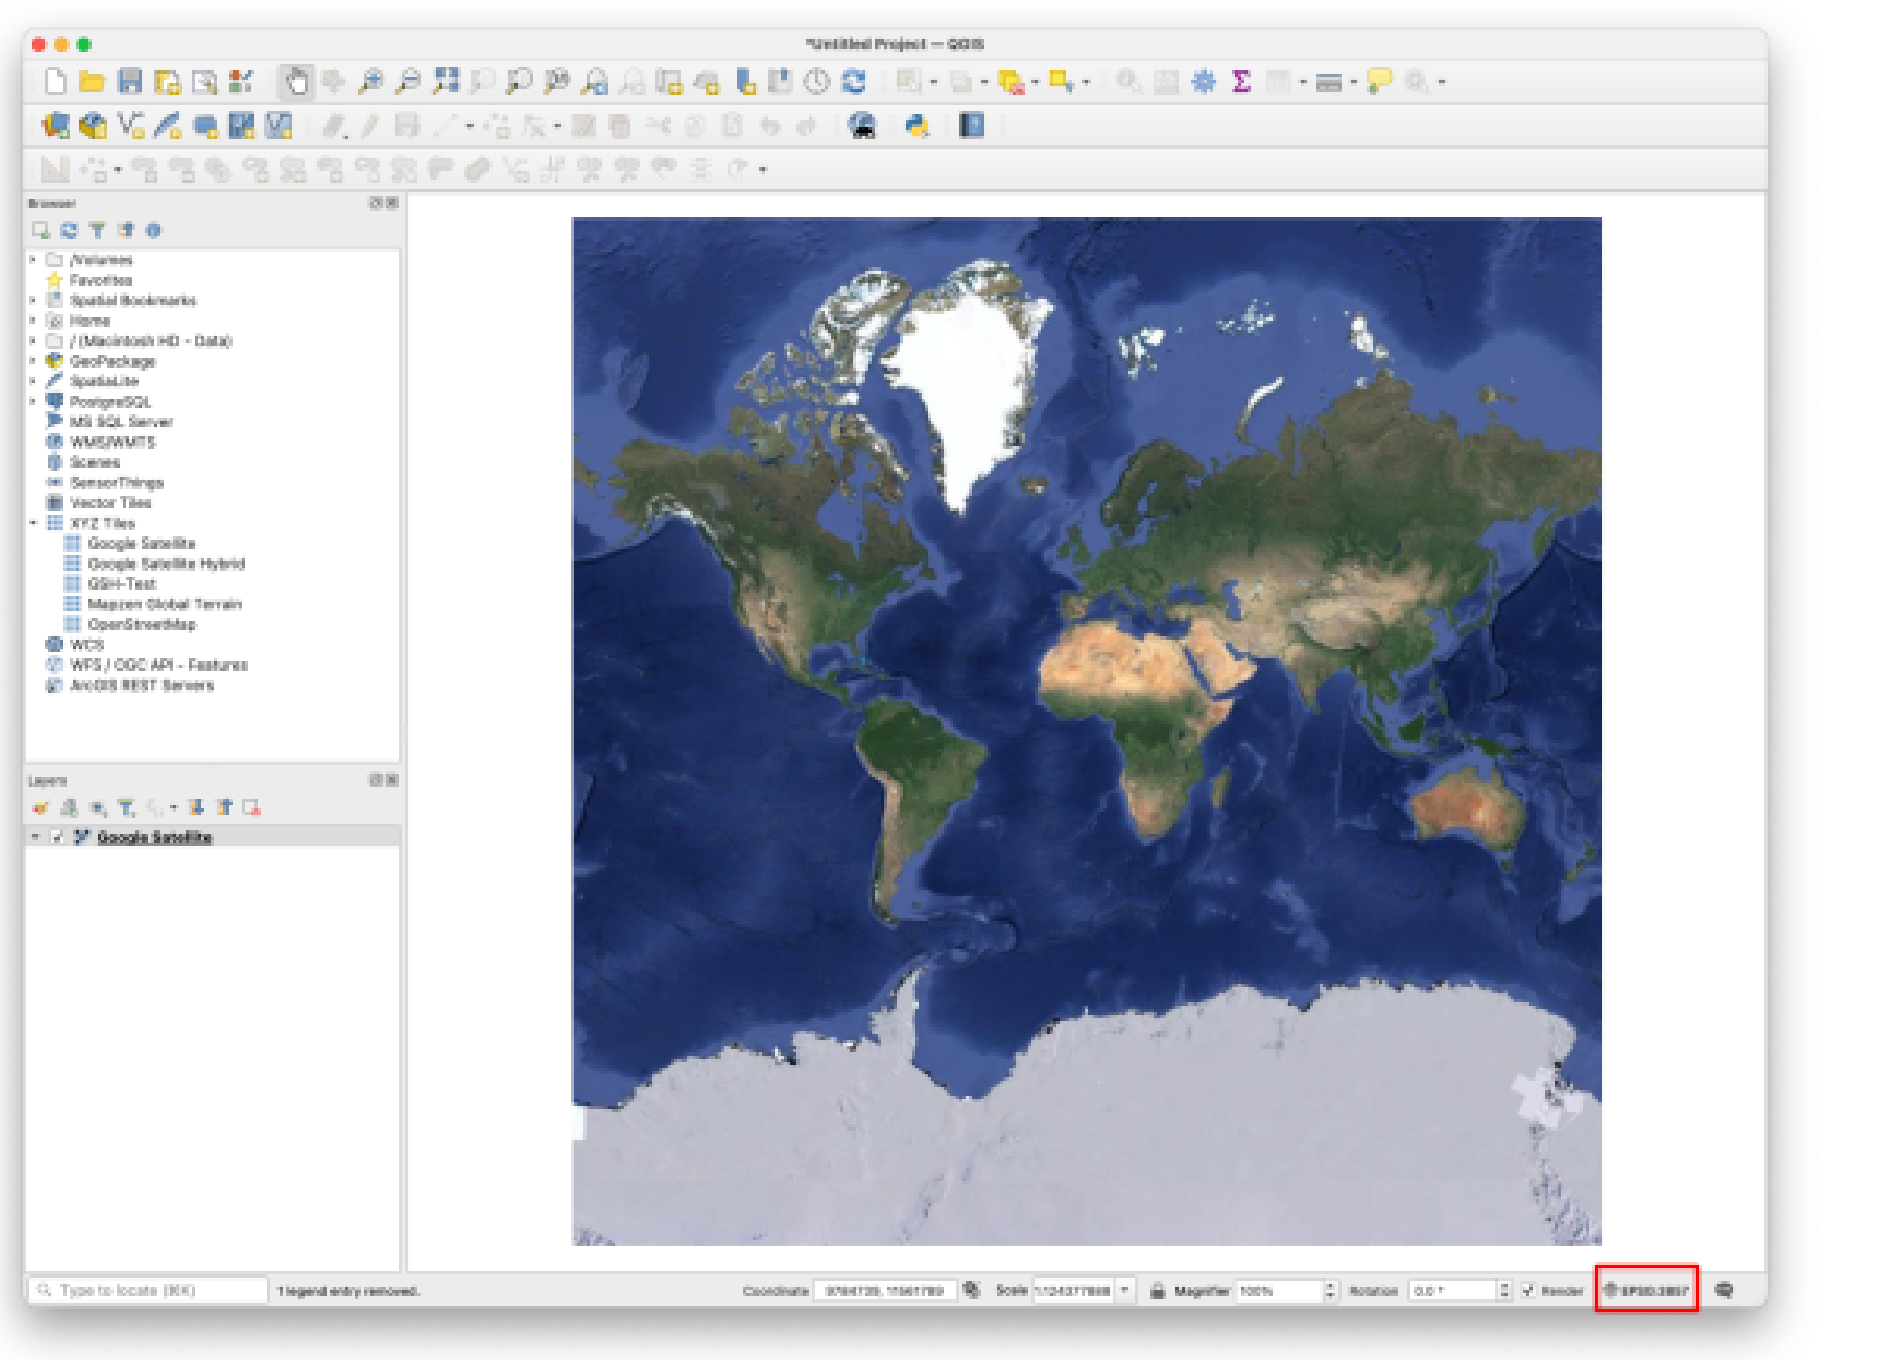Viewport: 1890px width, 1360px height.
Task: Toggle Google Satellite layer visibility checkbox
Action: pyautogui.click(x=57, y=837)
